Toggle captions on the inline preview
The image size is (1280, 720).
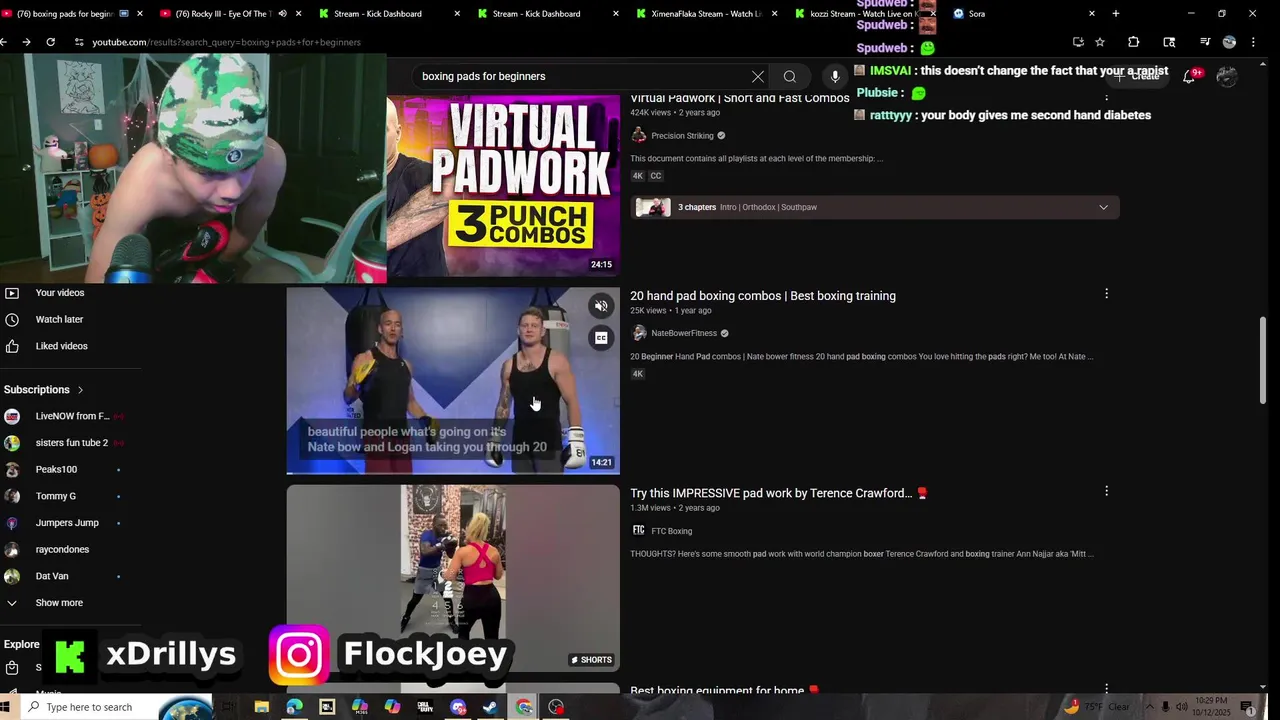pyautogui.click(x=601, y=338)
